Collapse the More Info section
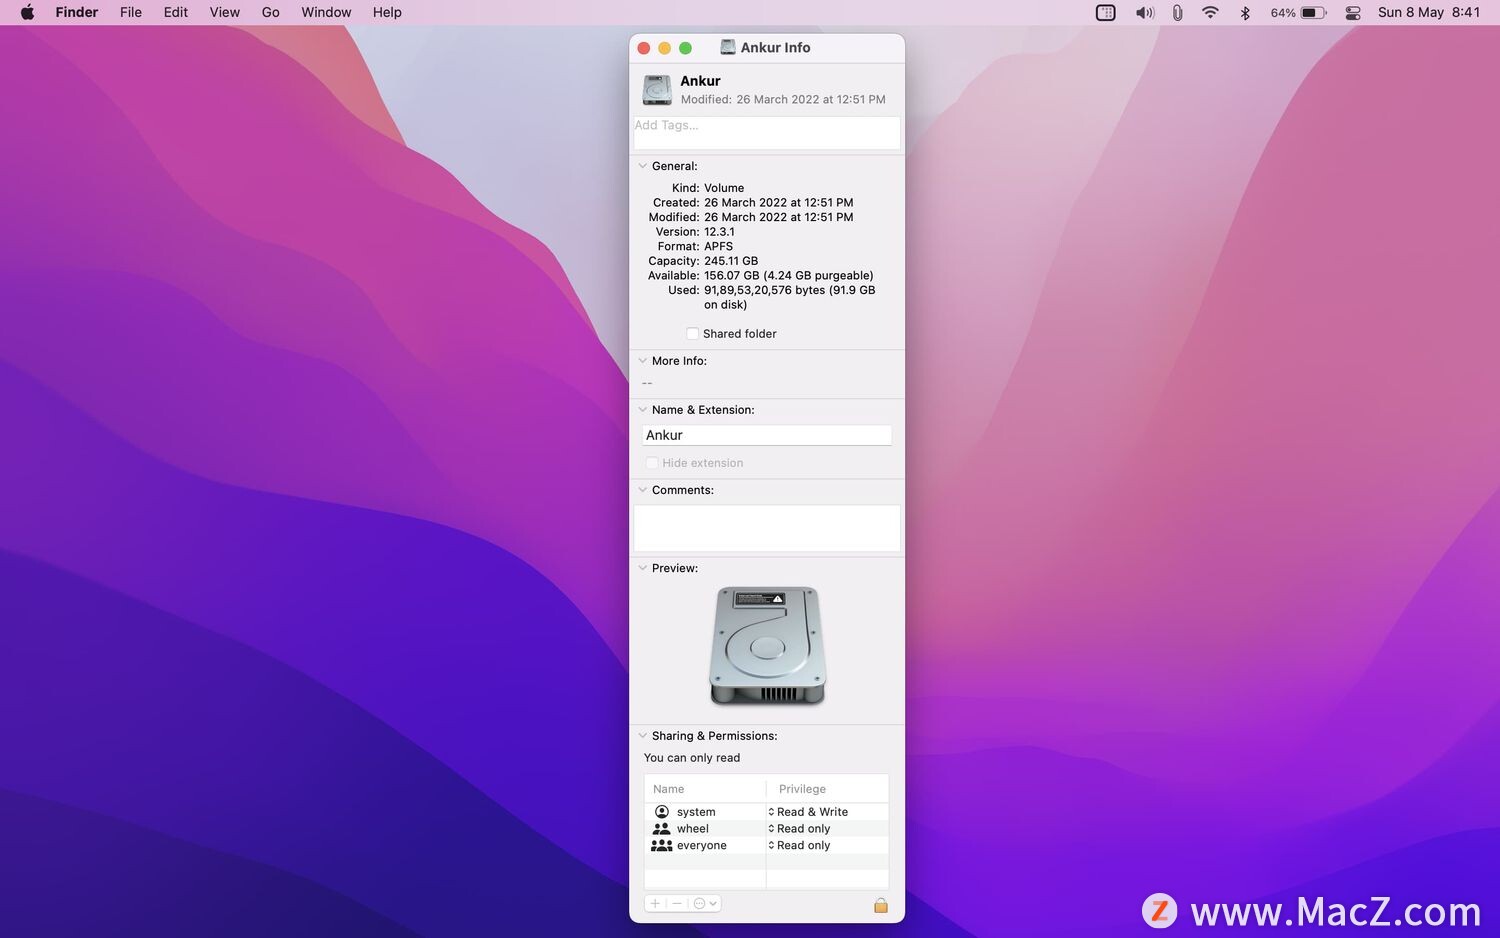The image size is (1500, 938). [643, 361]
